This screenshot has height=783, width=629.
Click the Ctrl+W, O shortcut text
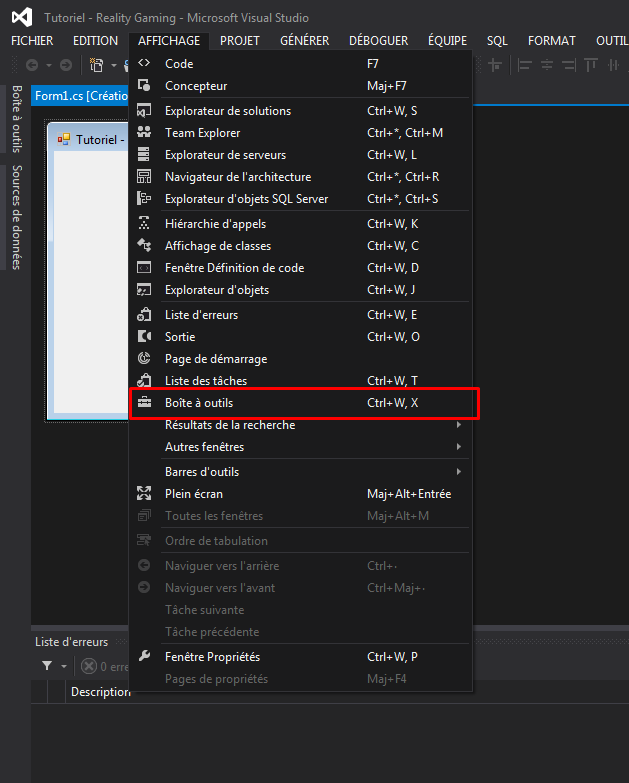[393, 337]
